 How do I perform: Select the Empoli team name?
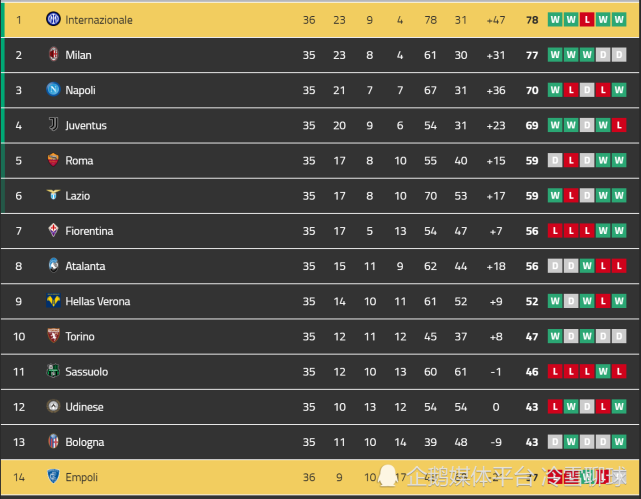(81, 477)
